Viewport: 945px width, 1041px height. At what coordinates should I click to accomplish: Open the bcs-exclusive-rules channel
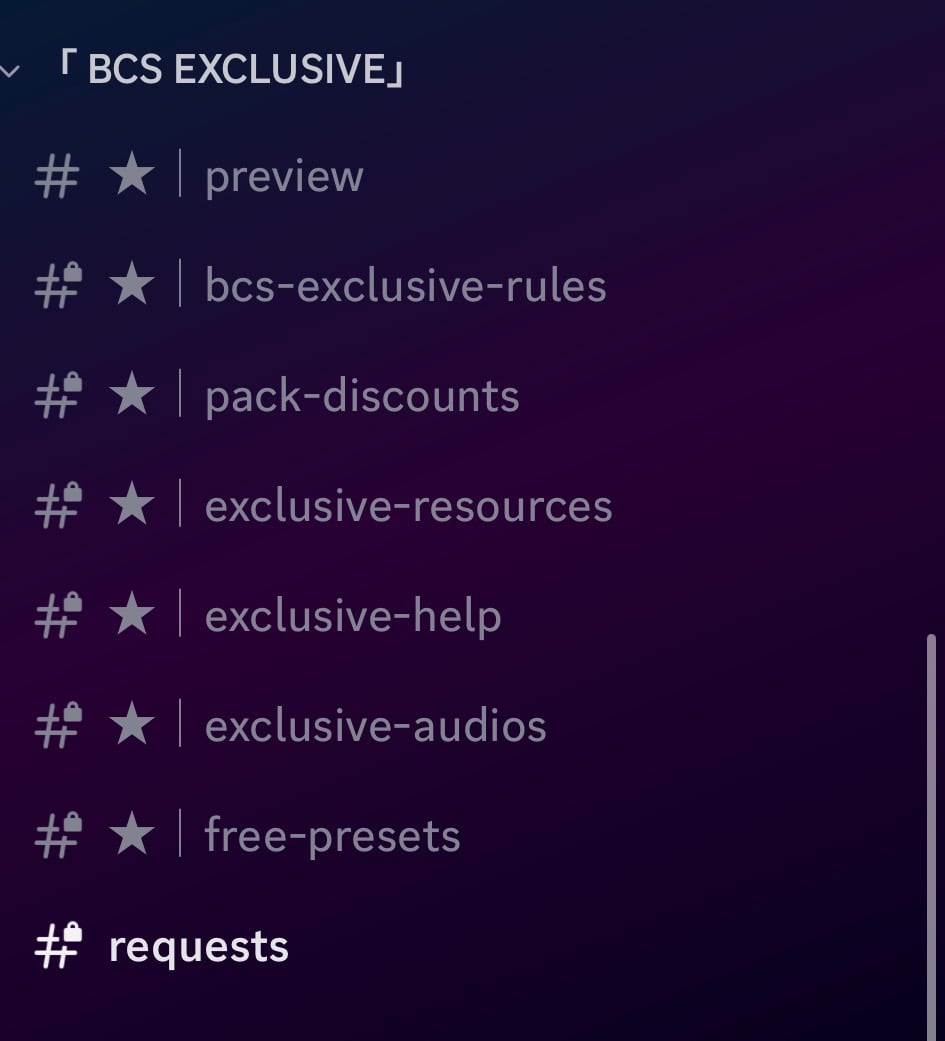pos(405,287)
